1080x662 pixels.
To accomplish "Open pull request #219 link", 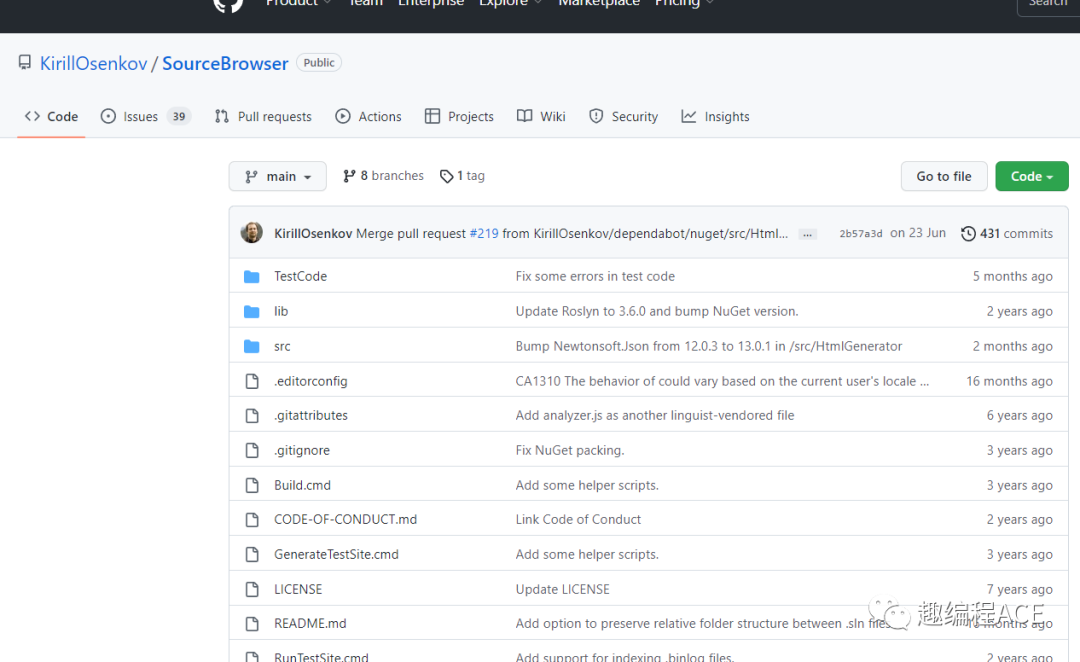I will point(484,234).
